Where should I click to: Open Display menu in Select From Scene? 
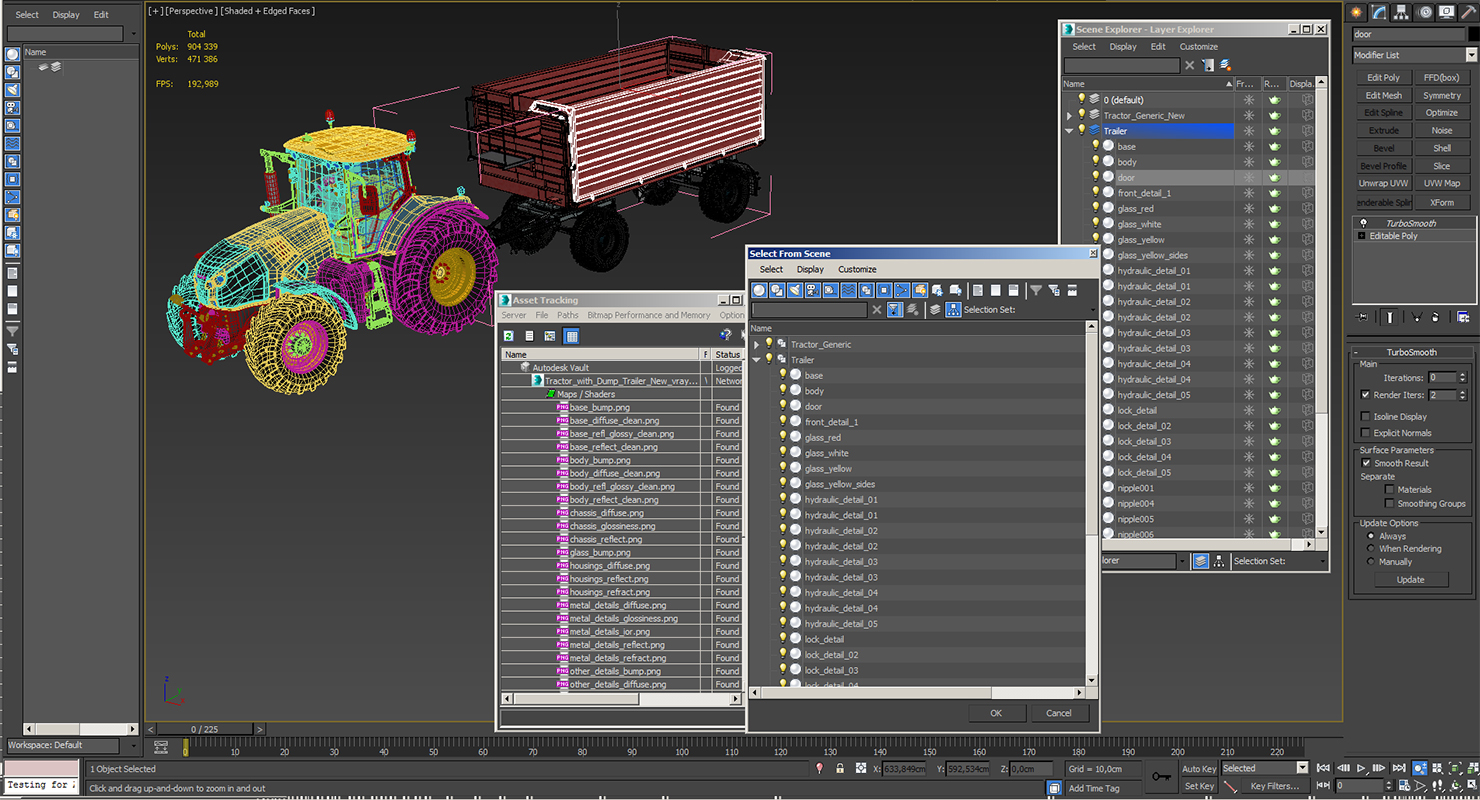(x=810, y=269)
